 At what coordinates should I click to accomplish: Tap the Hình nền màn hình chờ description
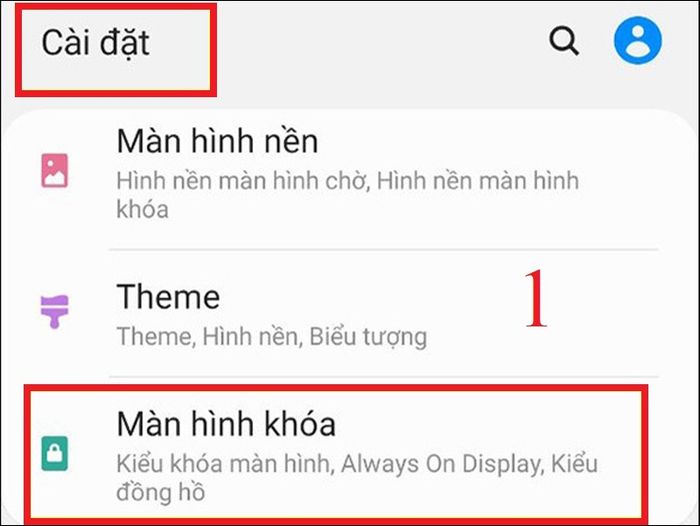(242, 181)
